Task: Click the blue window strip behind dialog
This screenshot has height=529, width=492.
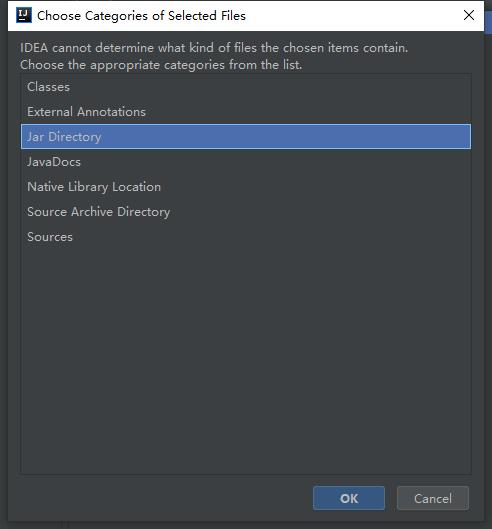Action: [x=488, y=21]
